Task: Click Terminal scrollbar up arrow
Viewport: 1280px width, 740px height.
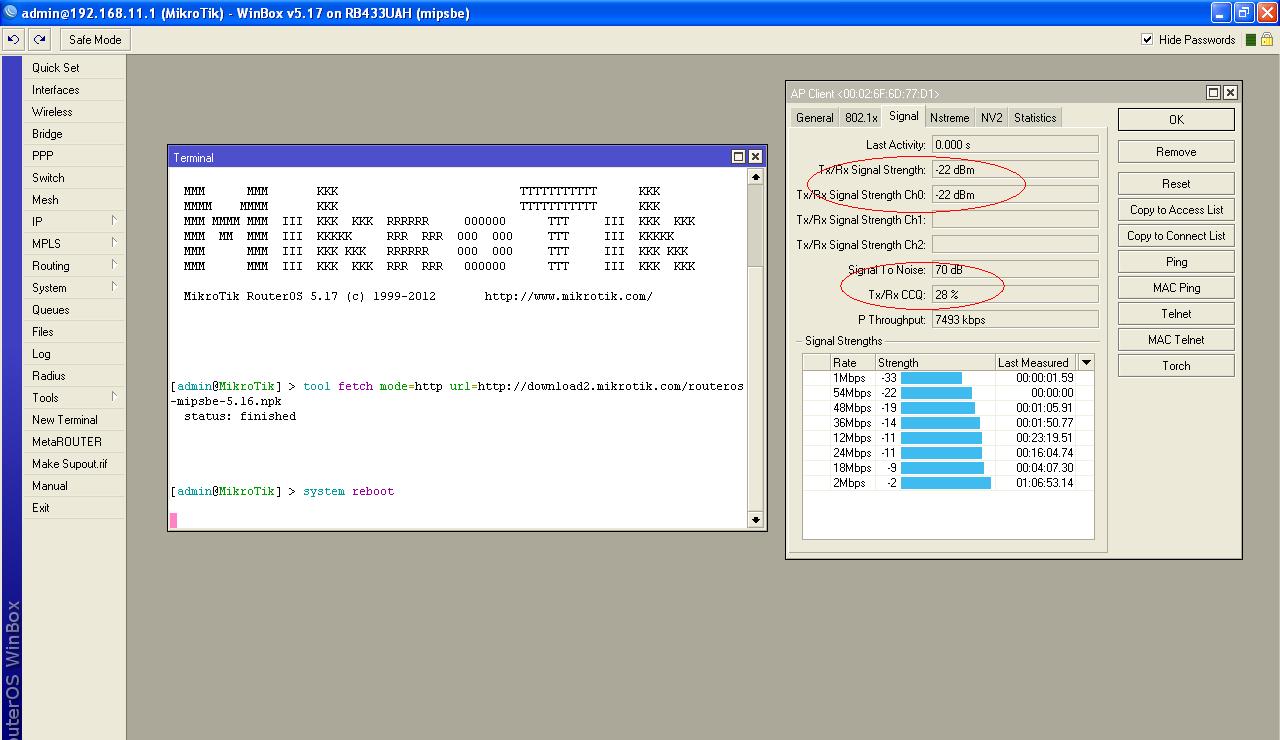Action: pyautogui.click(x=756, y=176)
